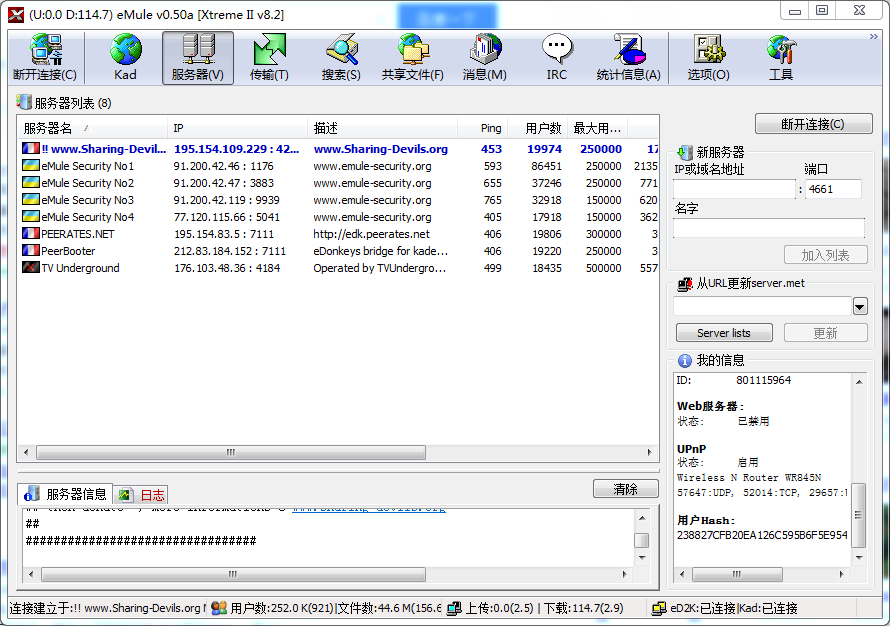Open the Tools (工具) toolbar icon
The width and height of the screenshot is (890, 626).
(780, 57)
